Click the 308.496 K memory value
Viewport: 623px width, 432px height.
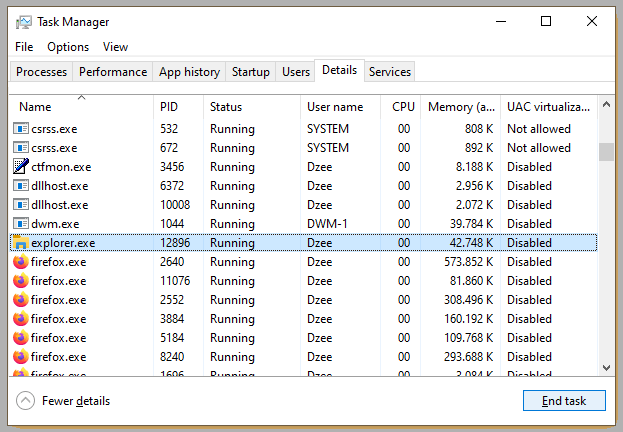click(x=469, y=300)
